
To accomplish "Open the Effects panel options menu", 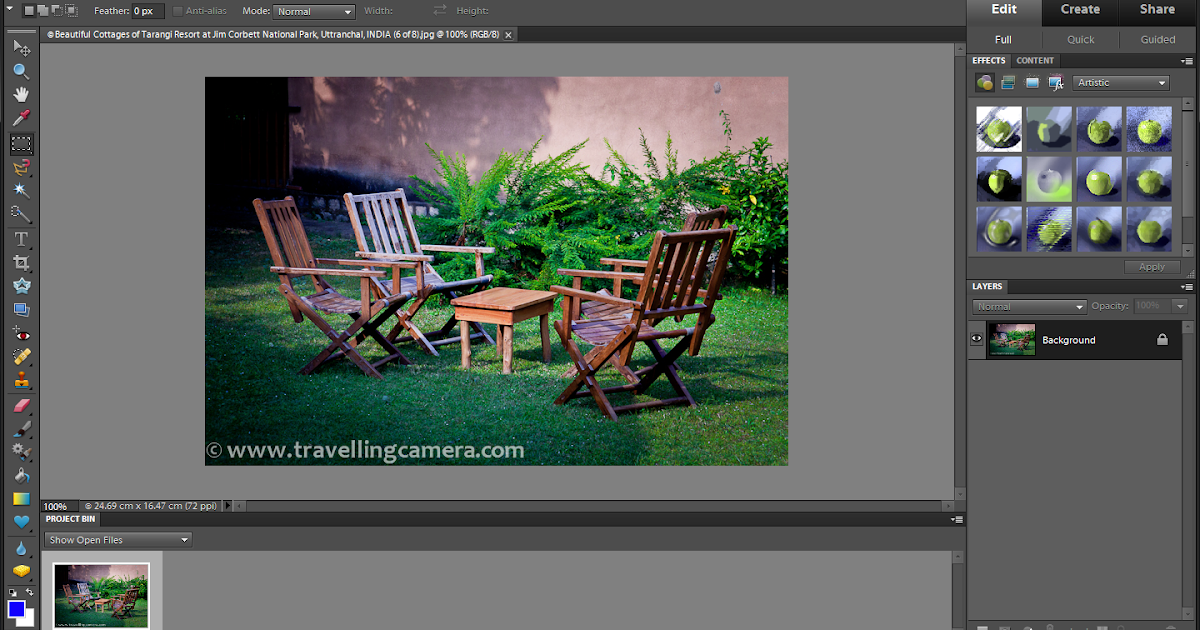I will [x=1186, y=61].
